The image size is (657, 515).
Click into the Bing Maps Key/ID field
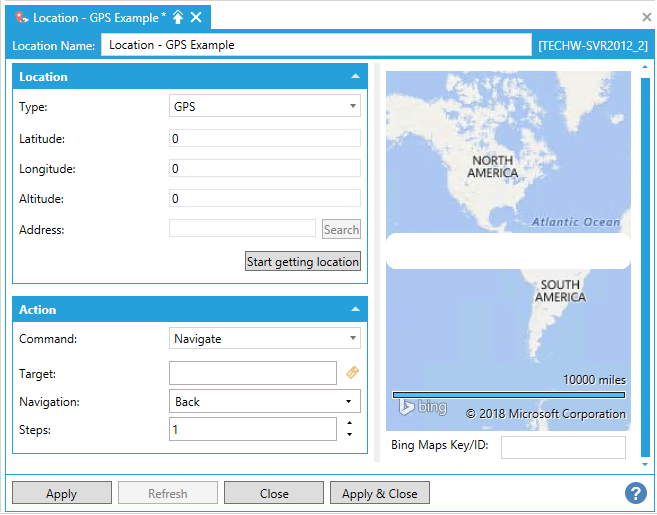563,447
